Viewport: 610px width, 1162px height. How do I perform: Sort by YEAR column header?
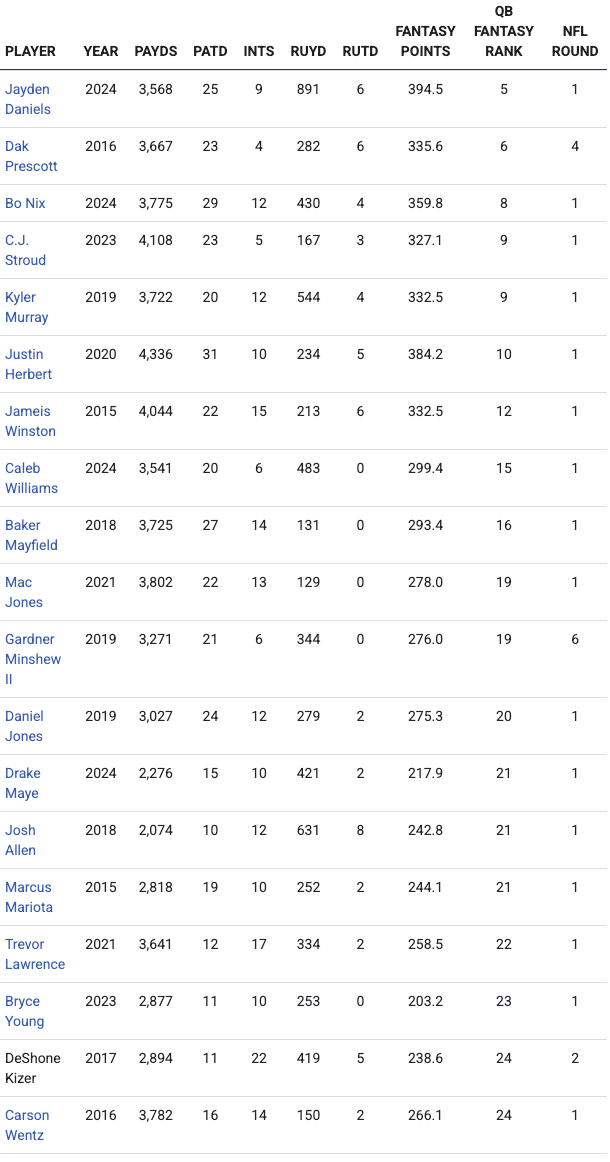100,51
